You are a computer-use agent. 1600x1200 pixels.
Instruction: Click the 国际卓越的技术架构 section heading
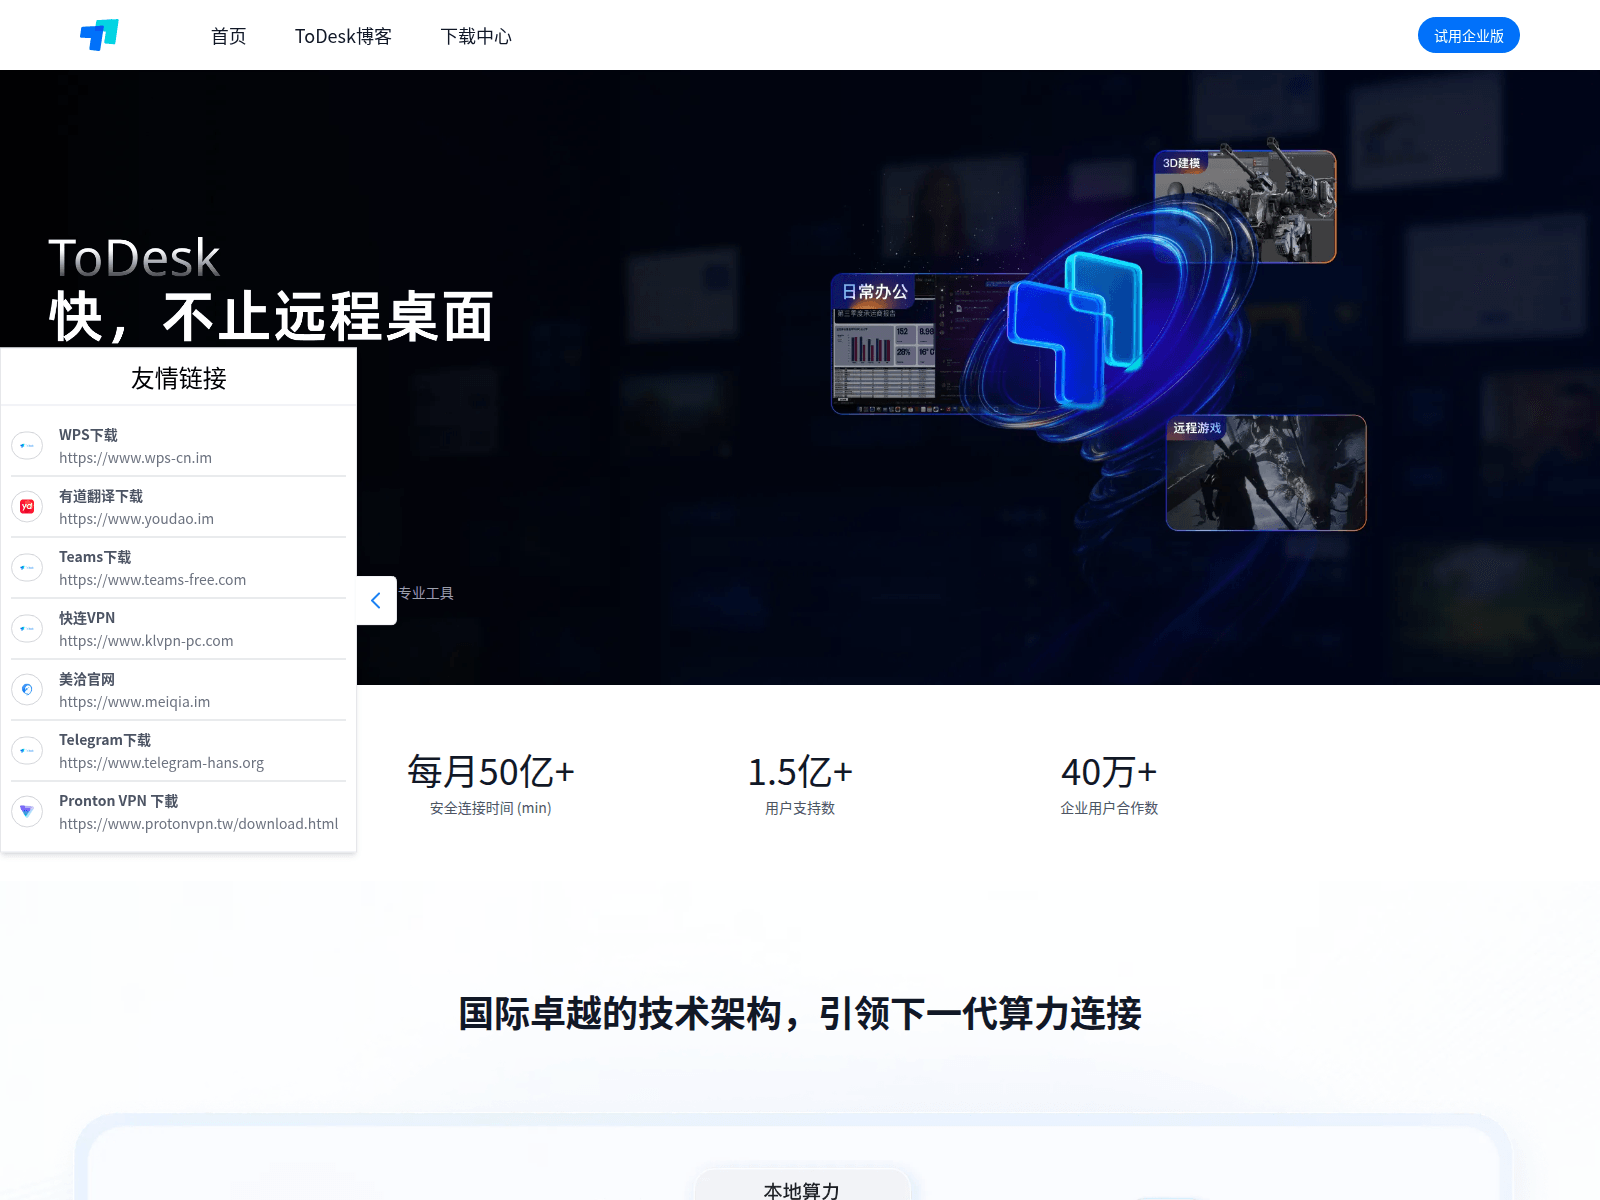[x=800, y=1013]
